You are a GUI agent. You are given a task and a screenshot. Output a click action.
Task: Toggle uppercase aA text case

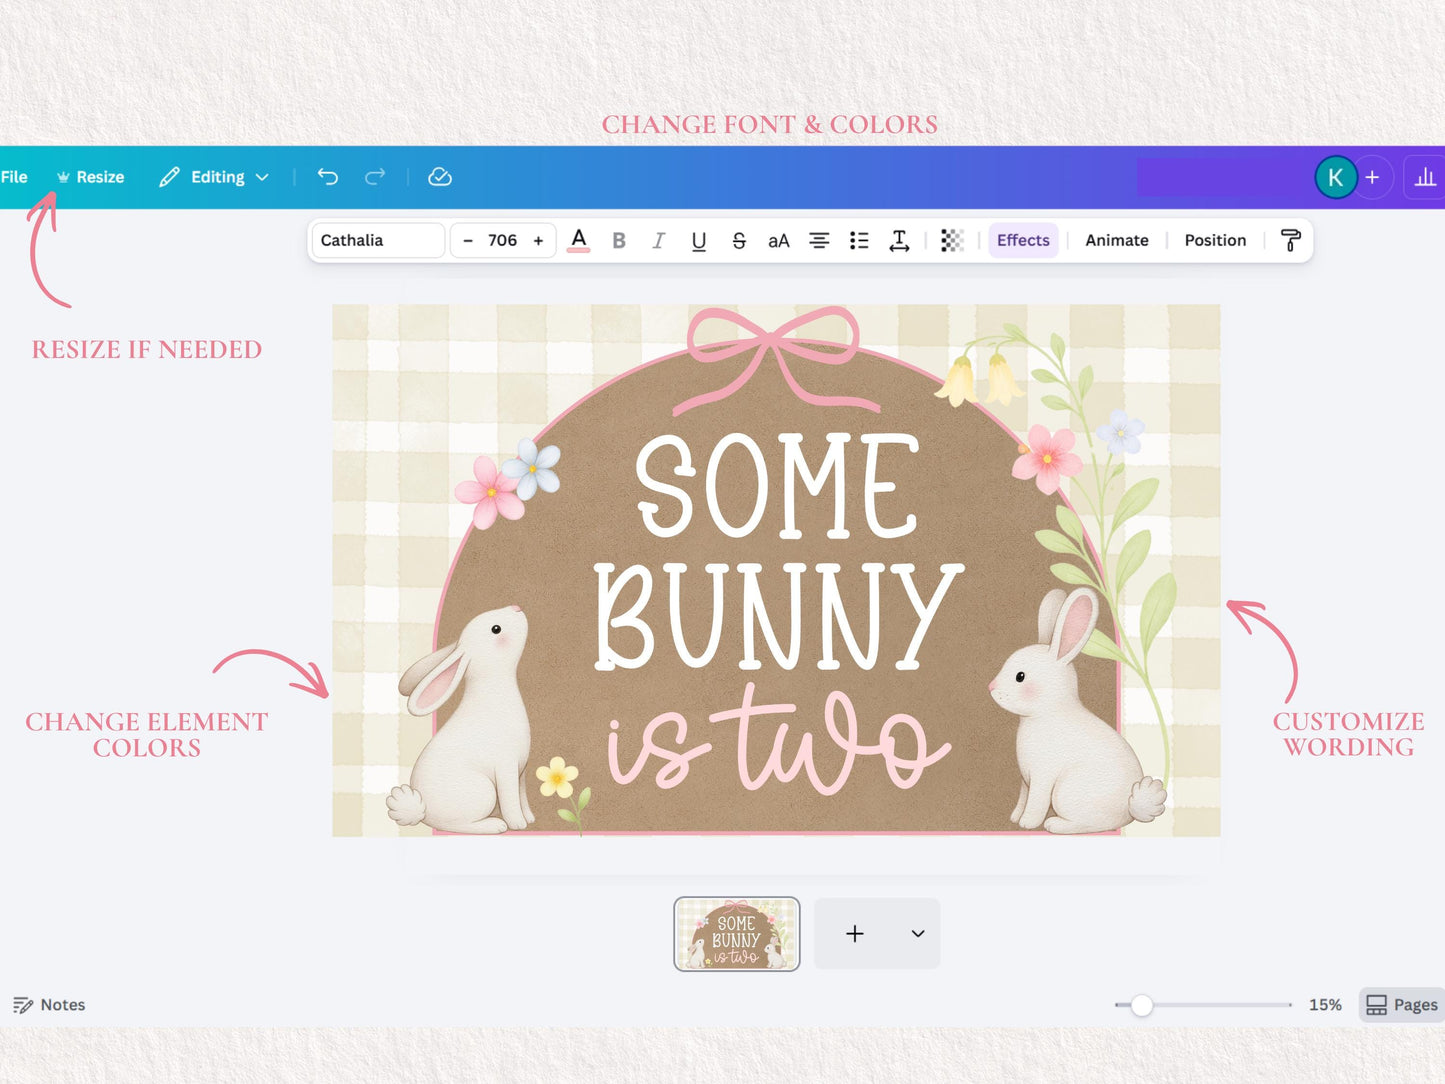[779, 240]
